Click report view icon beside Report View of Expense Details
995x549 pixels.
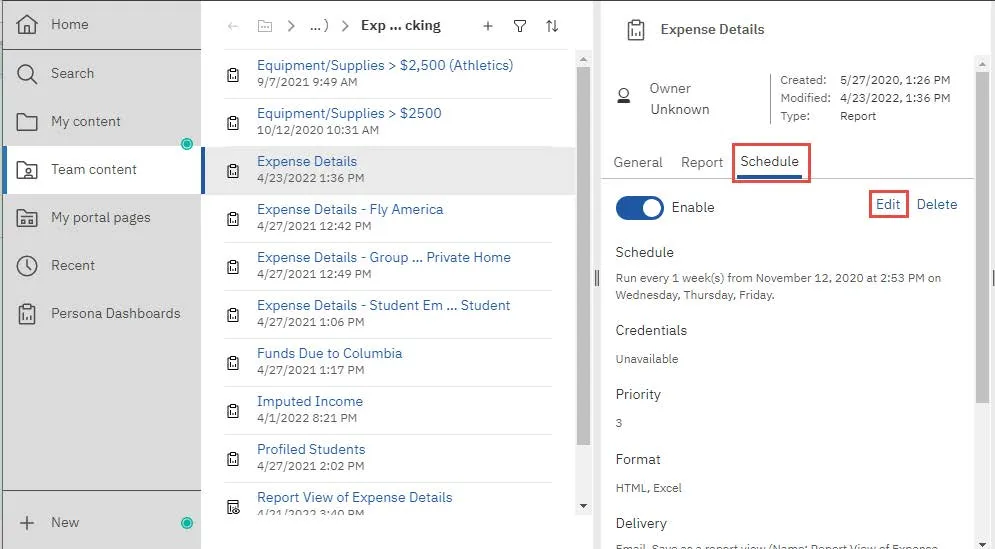pyautogui.click(x=233, y=507)
